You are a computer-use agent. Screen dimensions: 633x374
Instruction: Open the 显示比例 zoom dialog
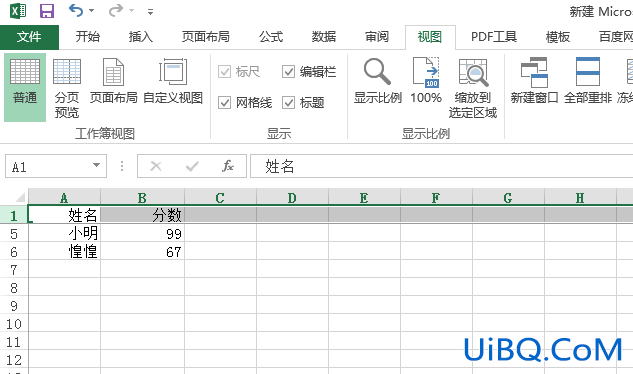[x=377, y=81]
